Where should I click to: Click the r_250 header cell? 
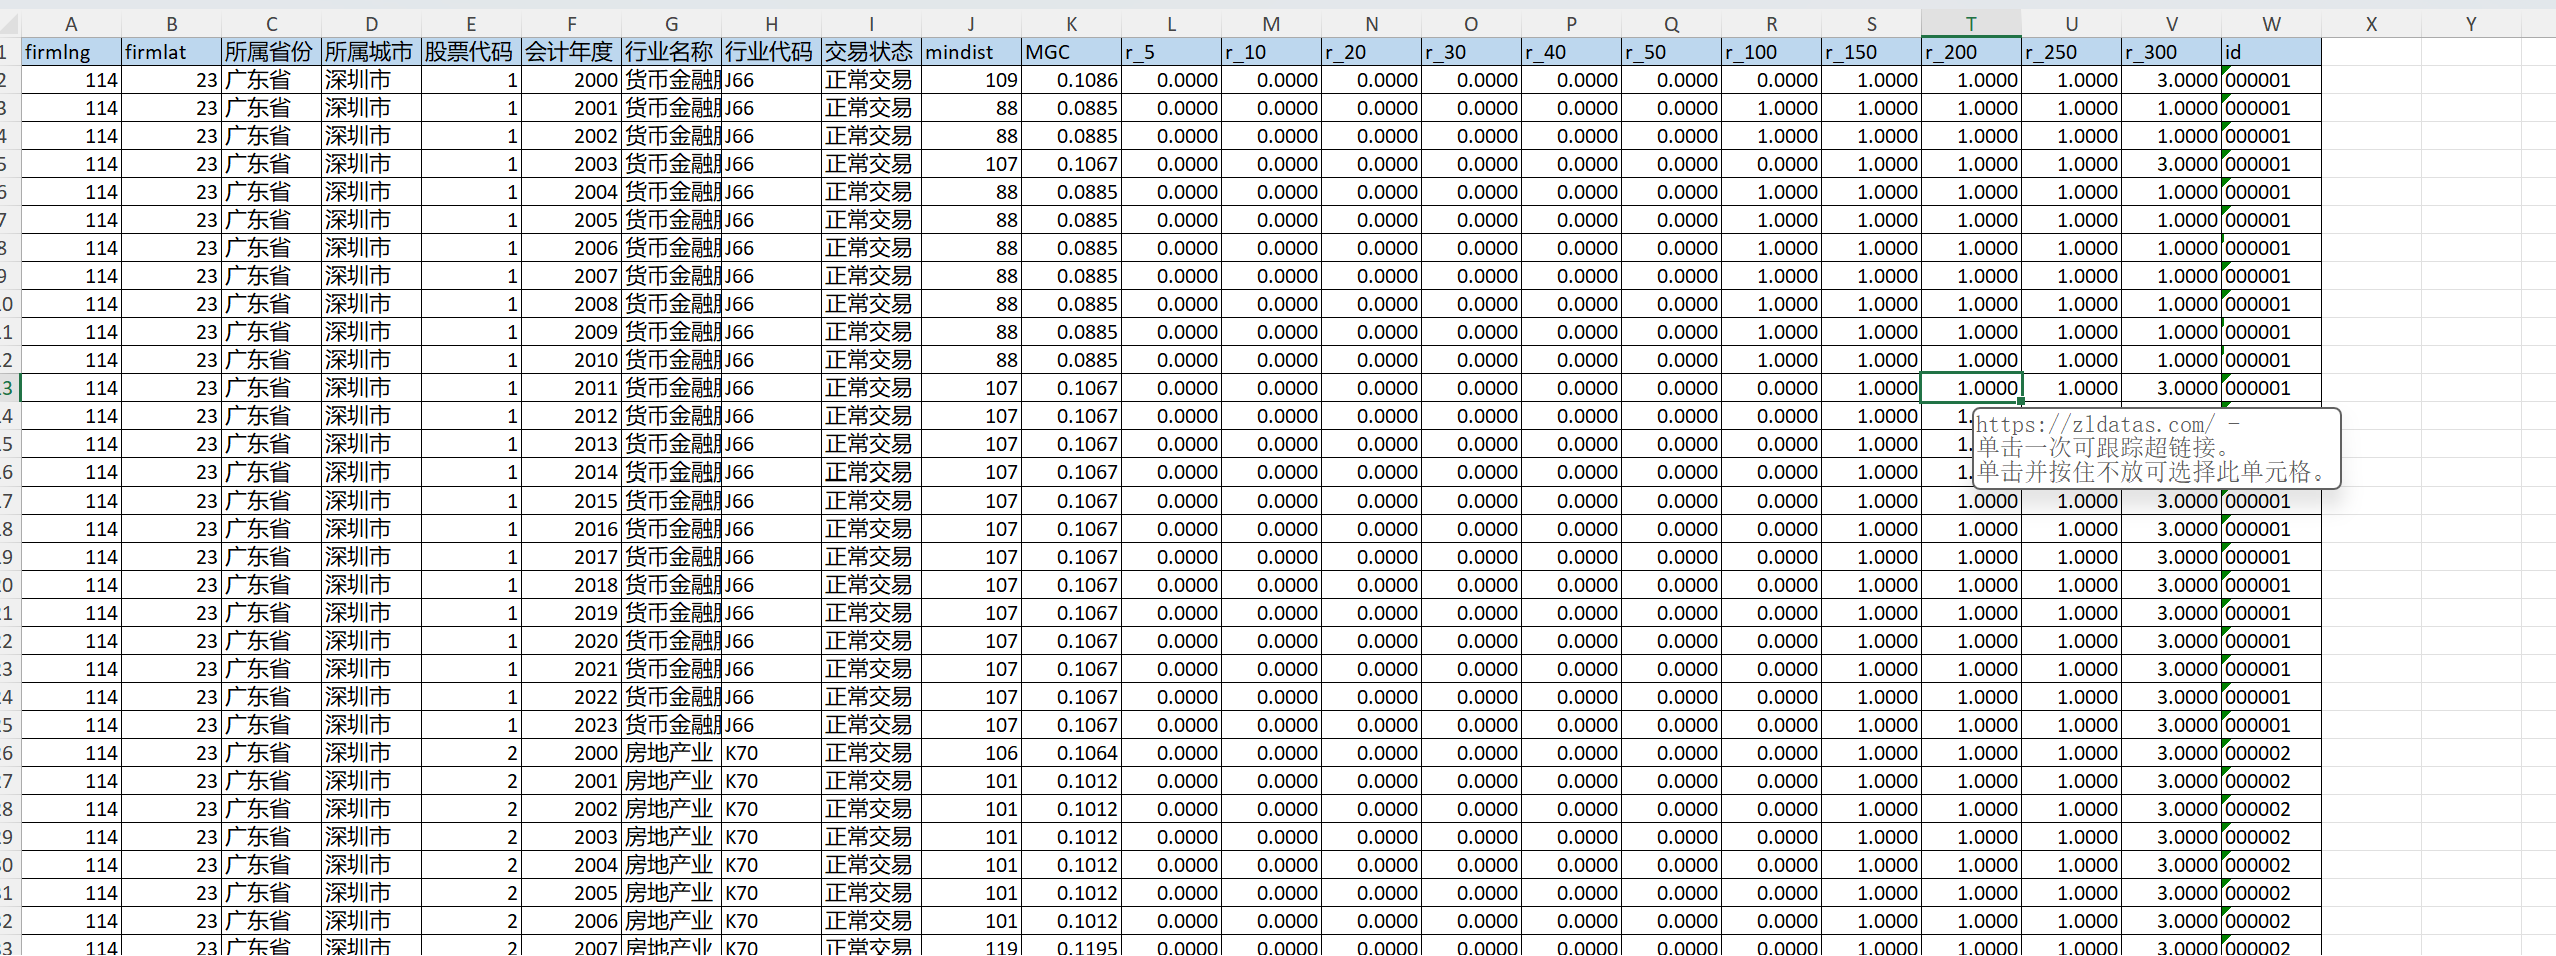click(2071, 52)
